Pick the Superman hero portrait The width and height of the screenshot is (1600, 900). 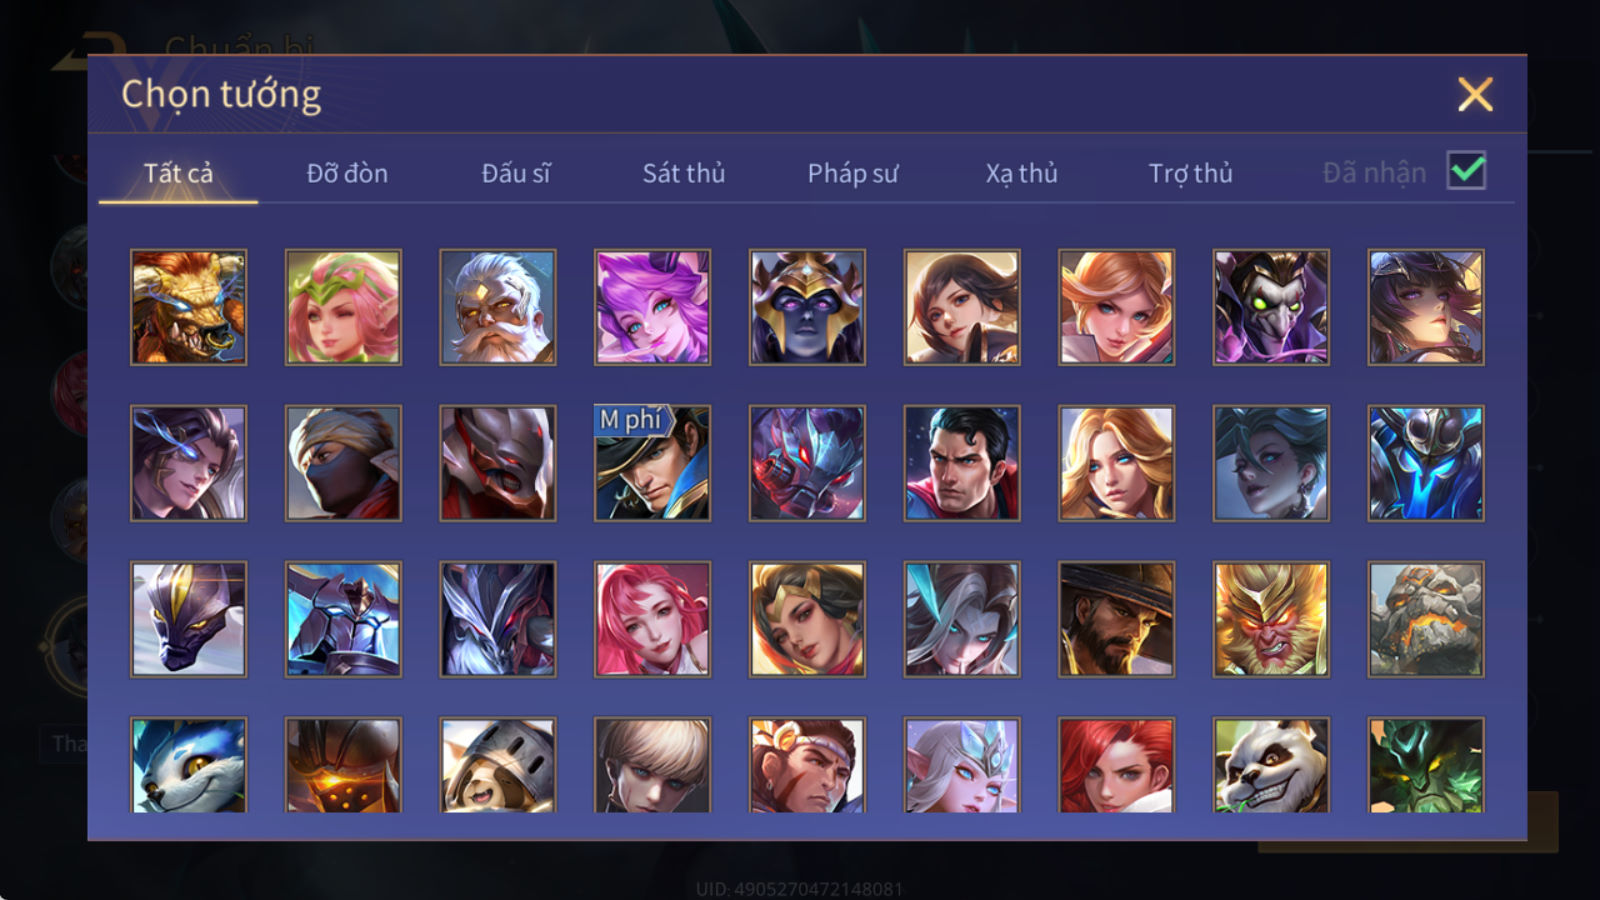coord(961,463)
